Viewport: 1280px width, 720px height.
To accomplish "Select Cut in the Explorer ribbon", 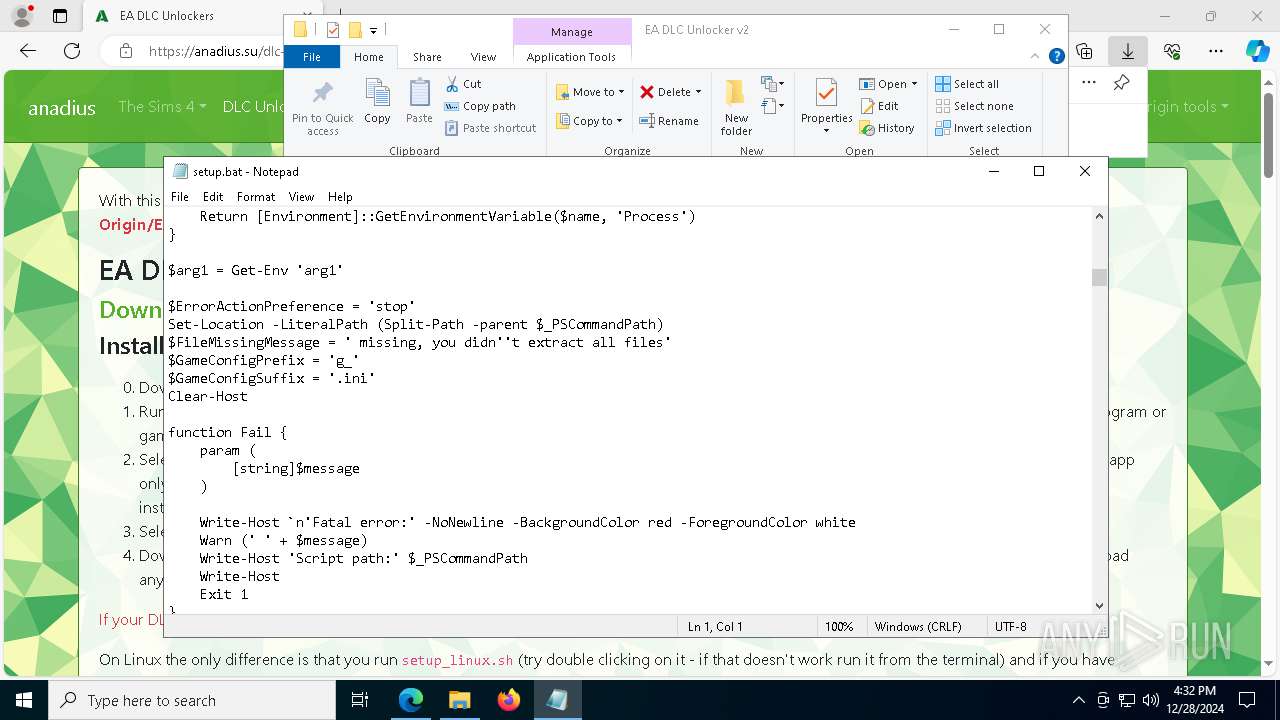I will click(463, 84).
